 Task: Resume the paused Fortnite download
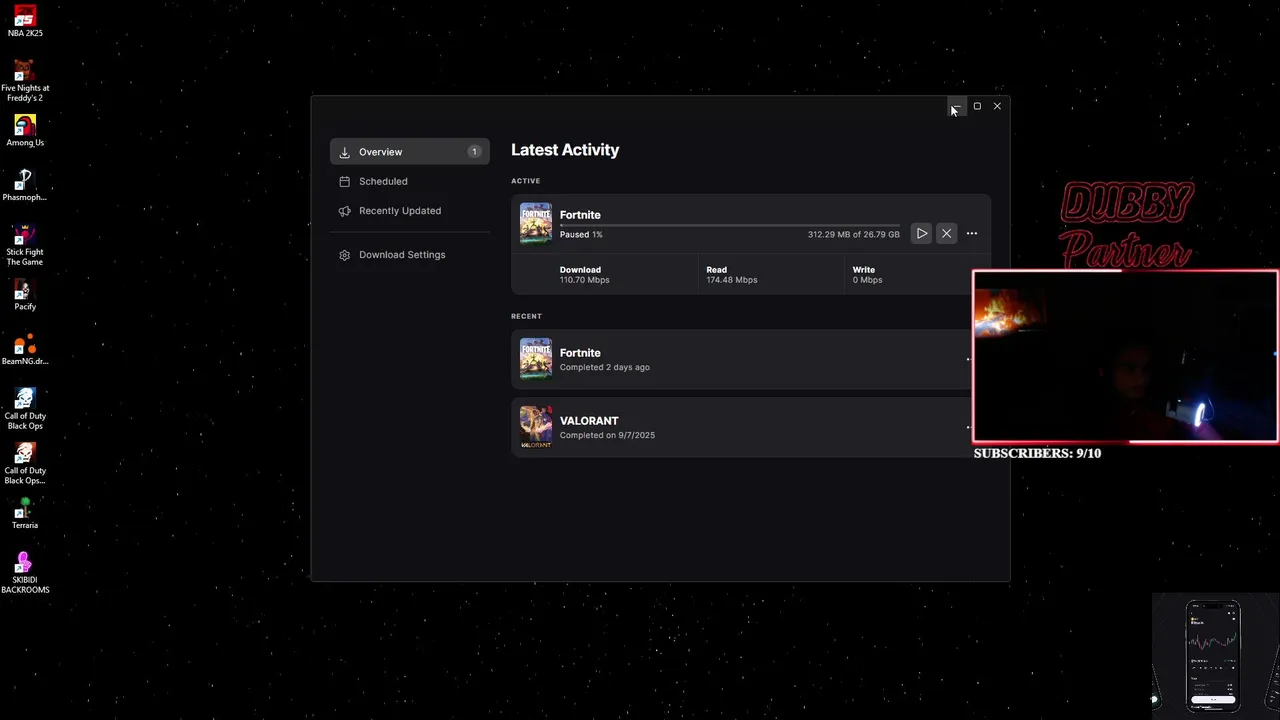pyautogui.click(x=922, y=234)
